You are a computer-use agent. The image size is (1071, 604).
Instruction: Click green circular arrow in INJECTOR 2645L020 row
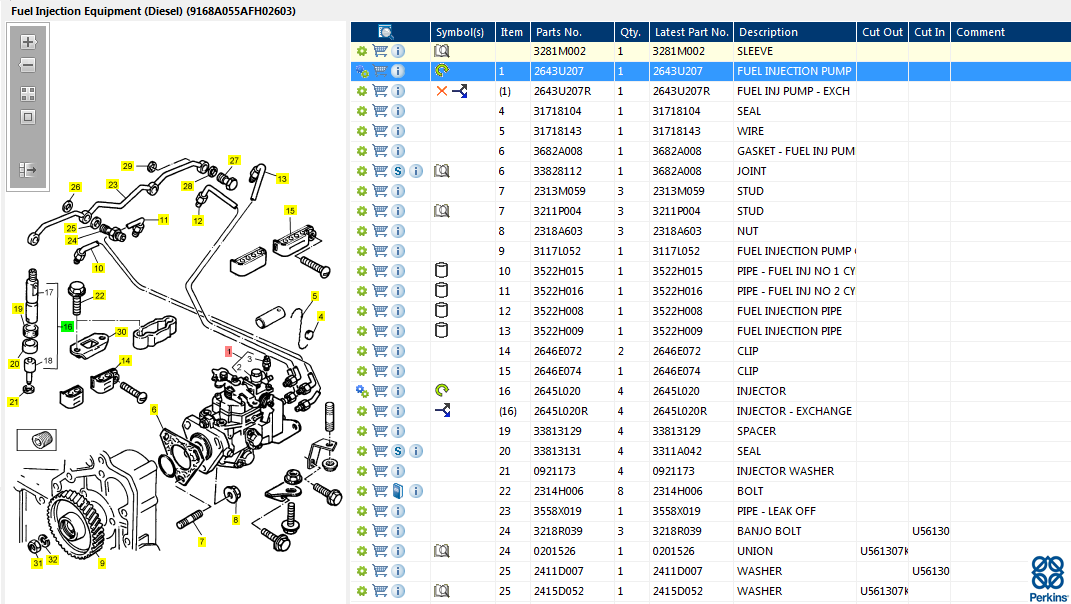click(x=442, y=390)
